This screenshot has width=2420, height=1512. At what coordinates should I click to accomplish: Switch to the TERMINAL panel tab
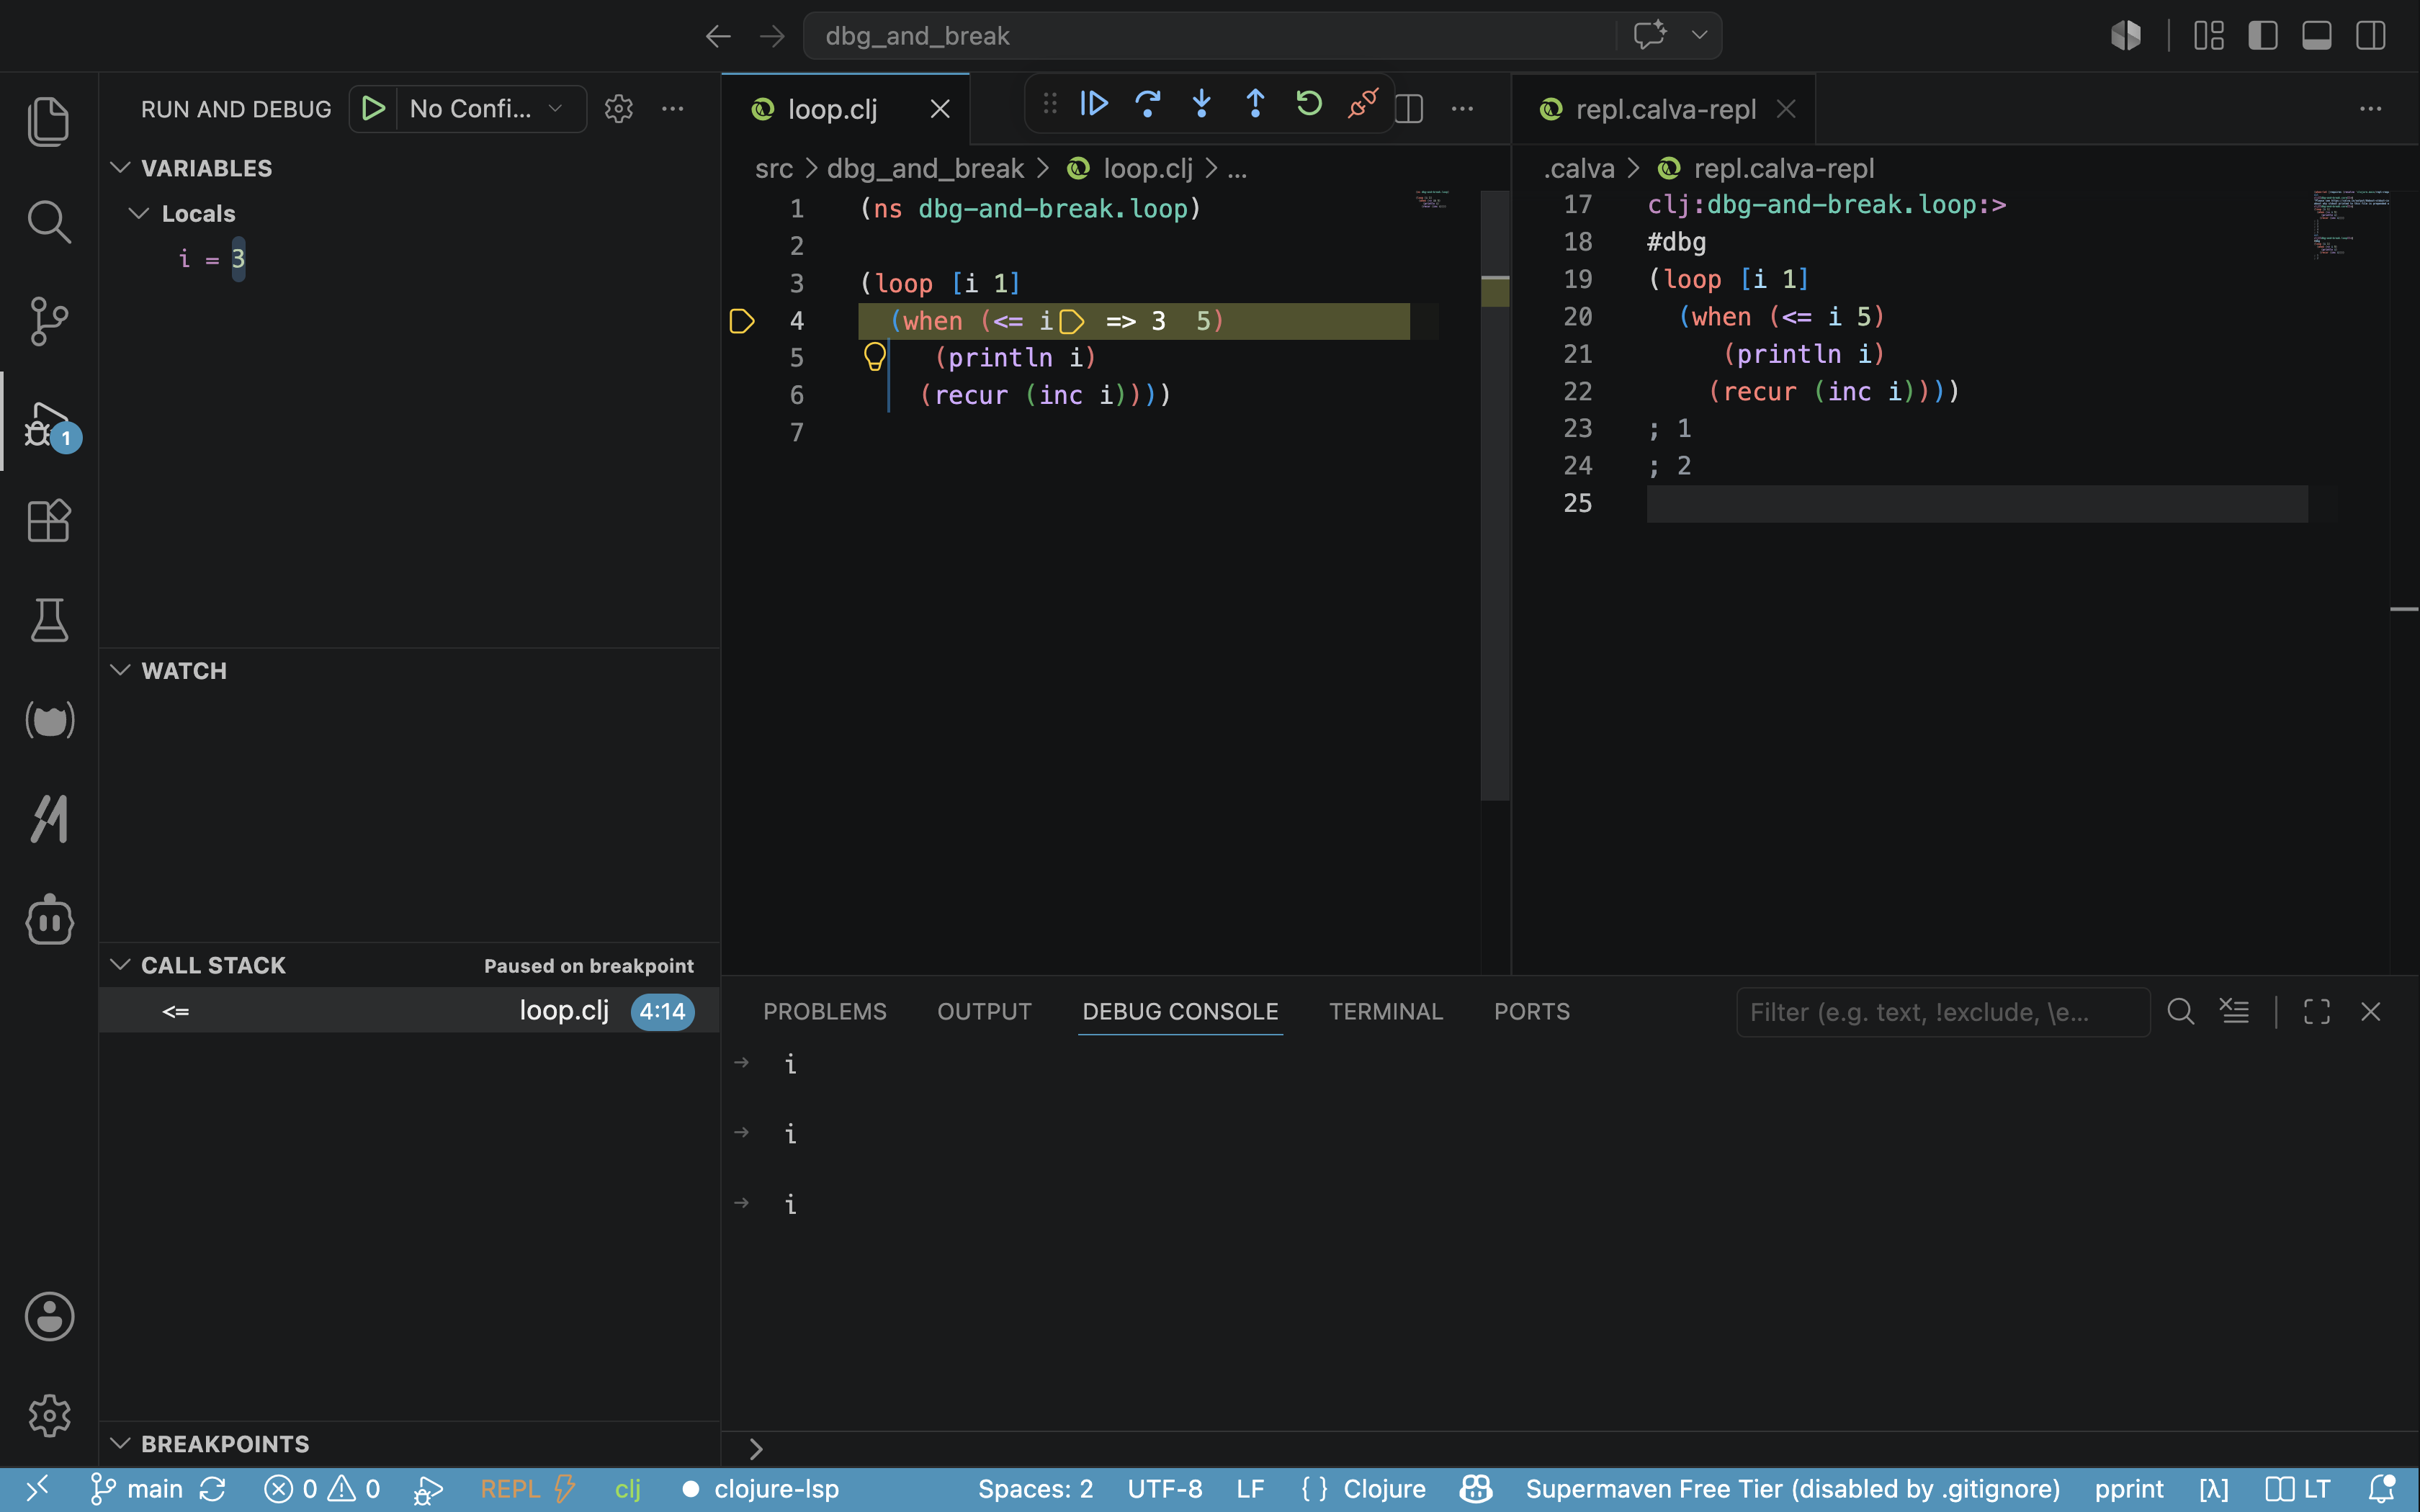1386,1012
